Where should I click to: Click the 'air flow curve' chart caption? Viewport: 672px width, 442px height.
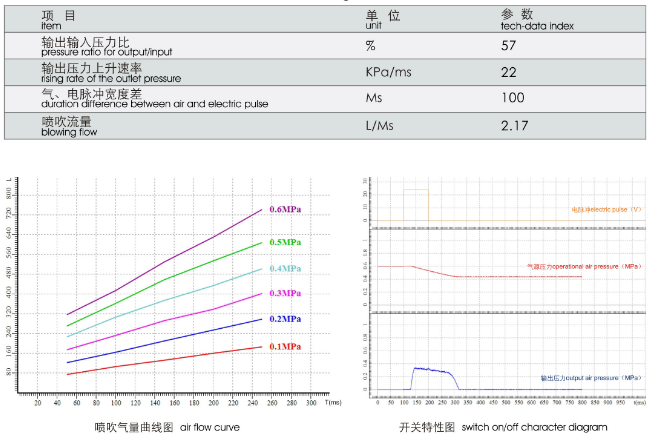[x=167, y=427]
